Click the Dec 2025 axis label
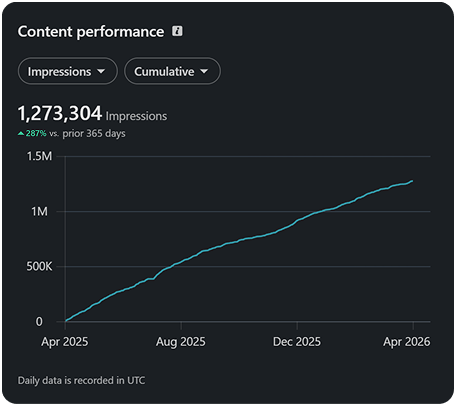Screen dimensions: 456x406 (x=297, y=342)
